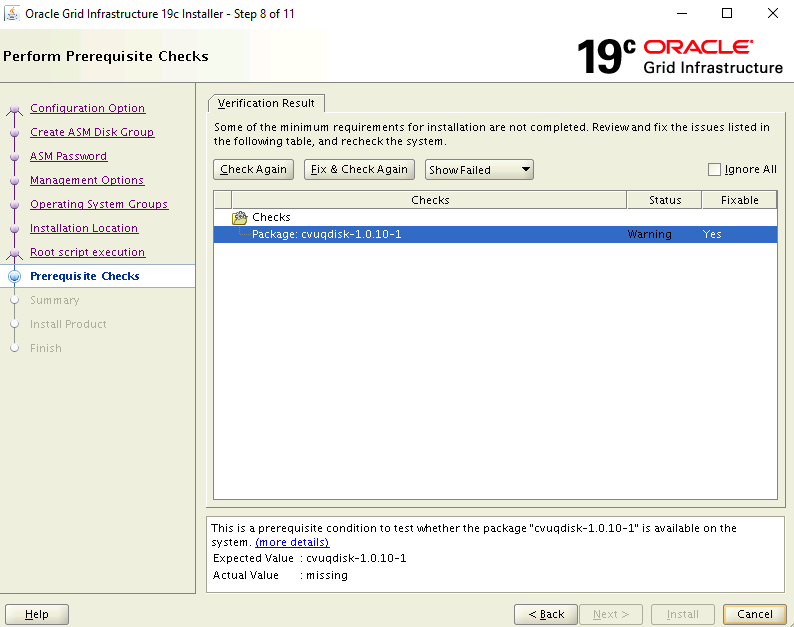
Task: Click the Configuration Option step bullet
Action: (15, 109)
